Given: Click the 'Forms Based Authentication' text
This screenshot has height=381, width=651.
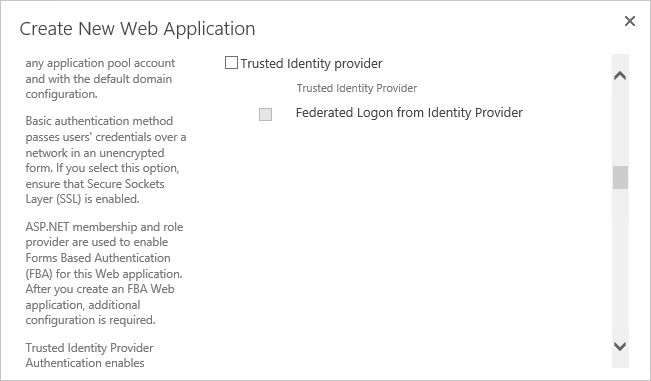Looking at the screenshot, I should 98,258.
